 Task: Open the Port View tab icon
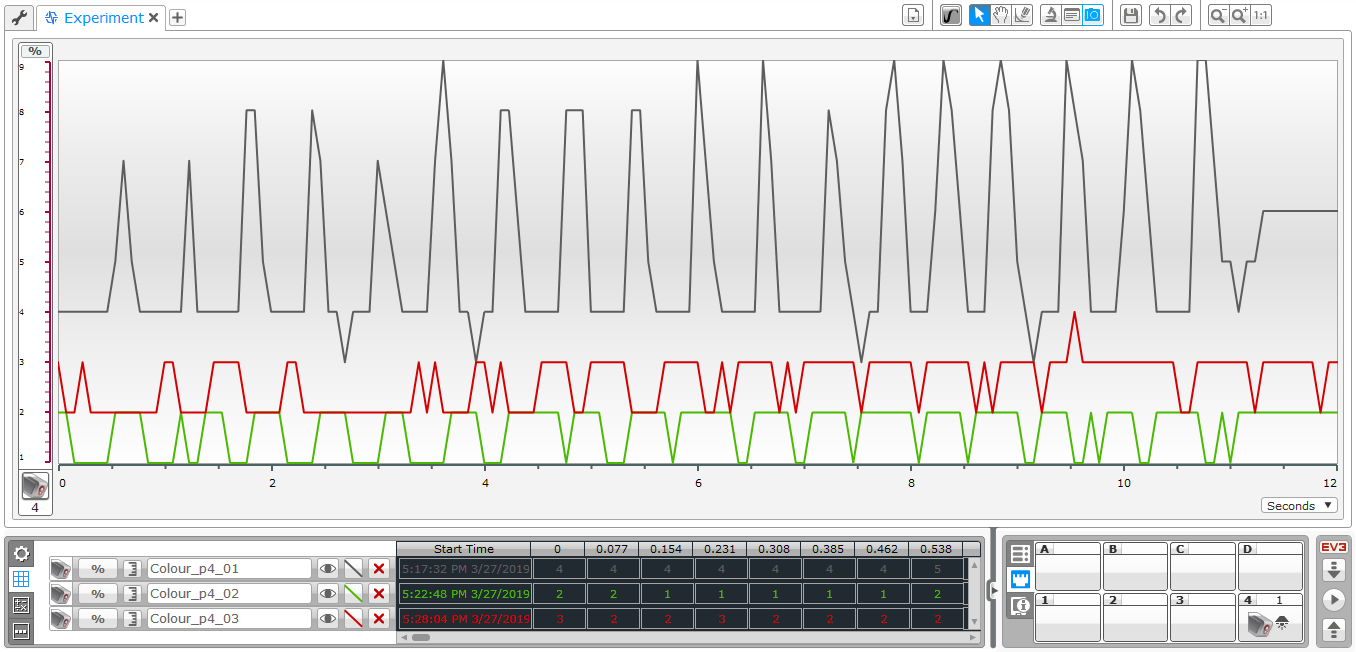[x=1020, y=580]
